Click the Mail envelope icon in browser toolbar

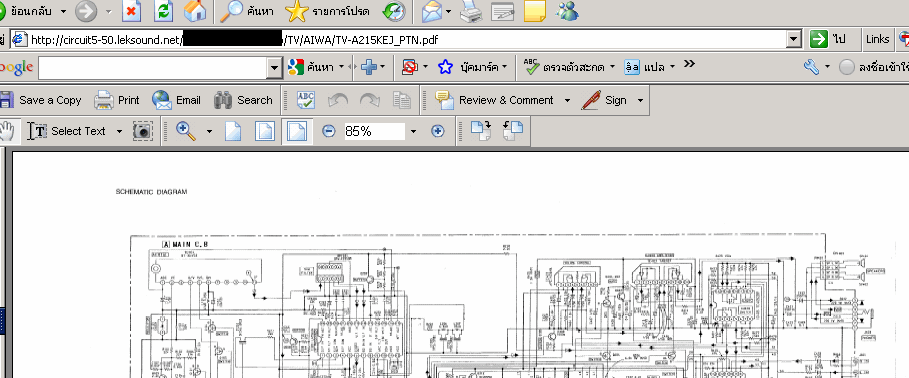(431, 11)
